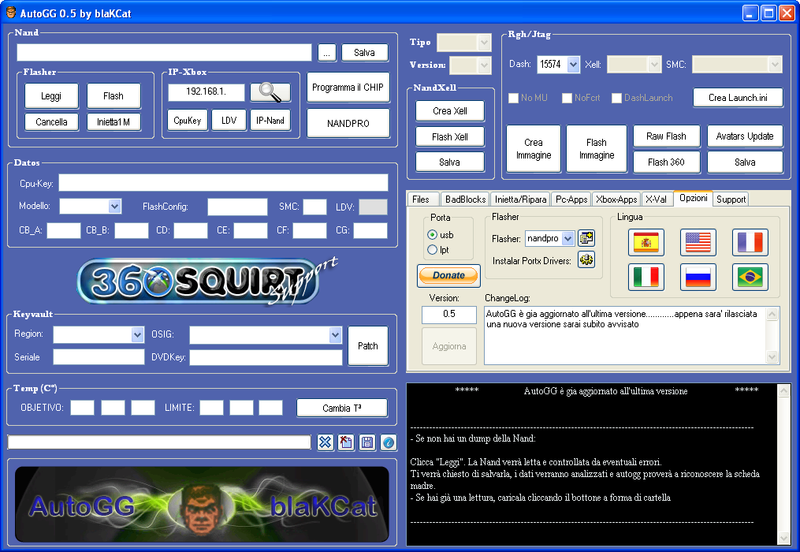Click the ChangeLog scrollbar down arrow
Viewport: 800px width, 552px height.
pyautogui.click(x=772, y=357)
